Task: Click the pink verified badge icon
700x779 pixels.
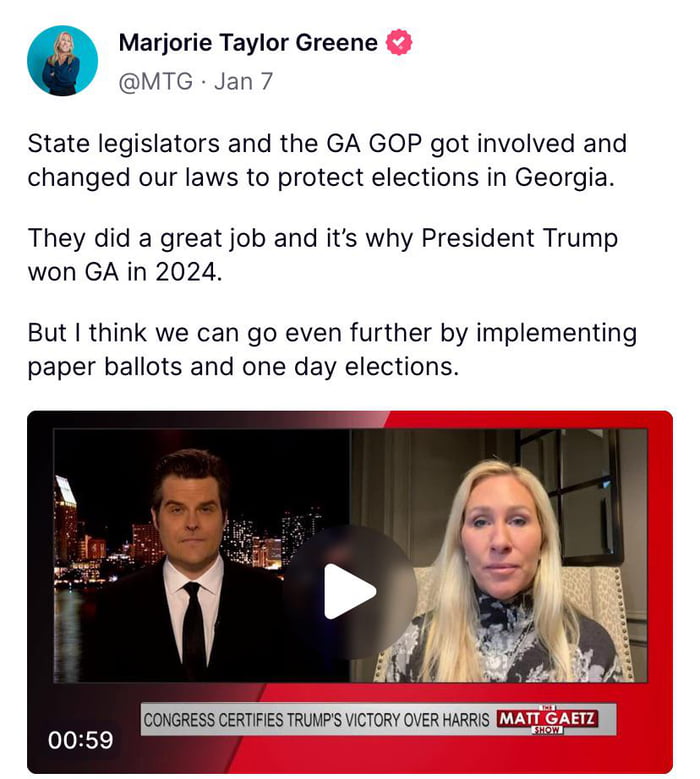Action: pos(399,42)
